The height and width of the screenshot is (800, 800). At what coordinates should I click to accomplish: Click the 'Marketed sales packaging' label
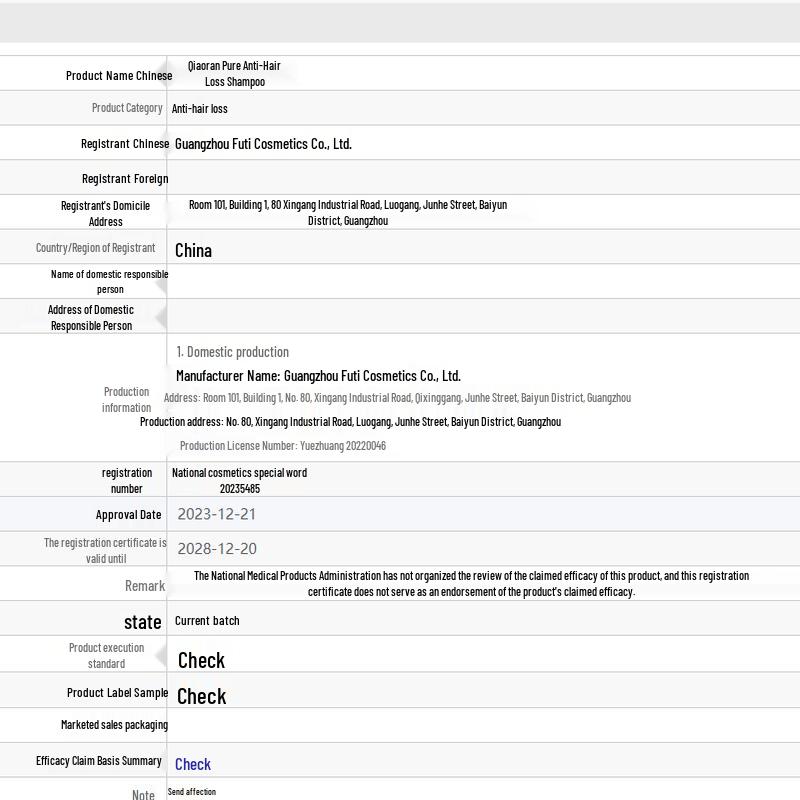114,725
